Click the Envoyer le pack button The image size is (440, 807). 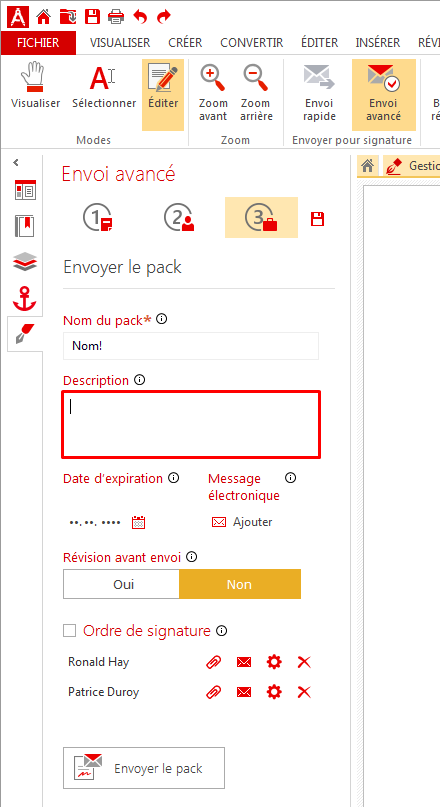144,768
